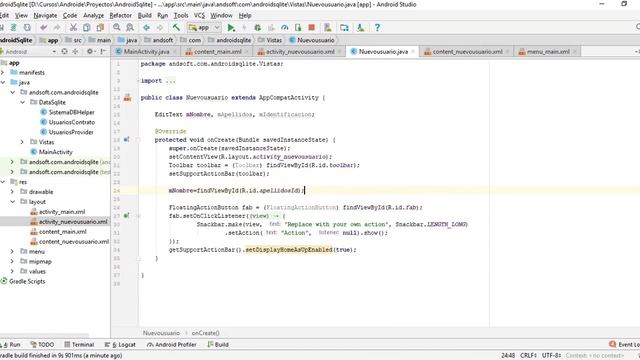
Task: Click the Debug app bug icon
Action: 258,27
